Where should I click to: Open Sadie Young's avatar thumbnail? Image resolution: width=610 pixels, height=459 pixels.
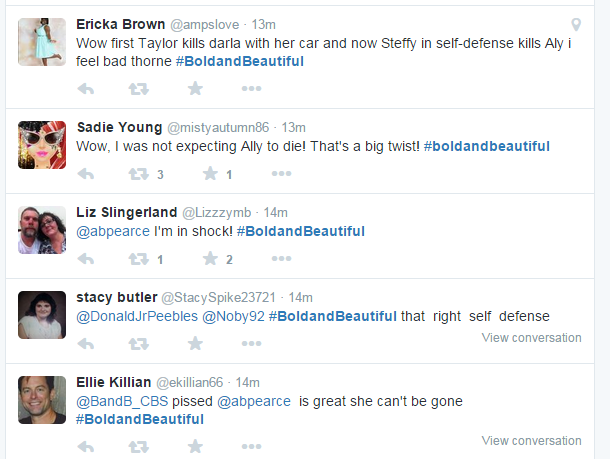click(42, 144)
